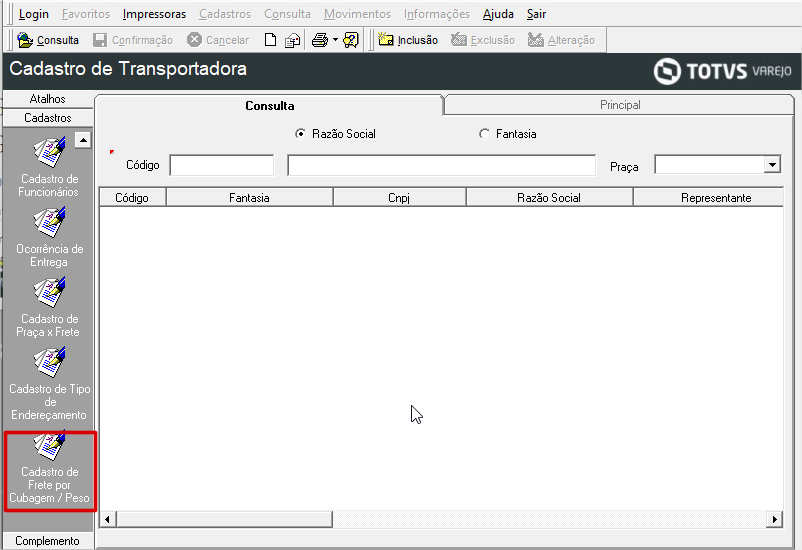This screenshot has height=550, width=802.
Task: Open the Ajuda menu
Action: click(498, 14)
